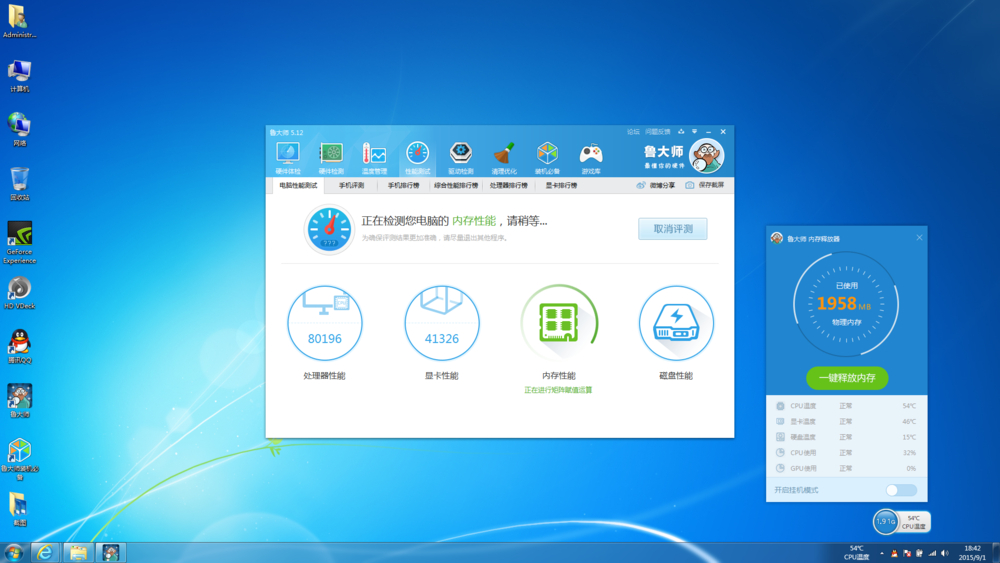
Task: Open the title bar dropdown menu arrow
Action: [x=695, y=132]
